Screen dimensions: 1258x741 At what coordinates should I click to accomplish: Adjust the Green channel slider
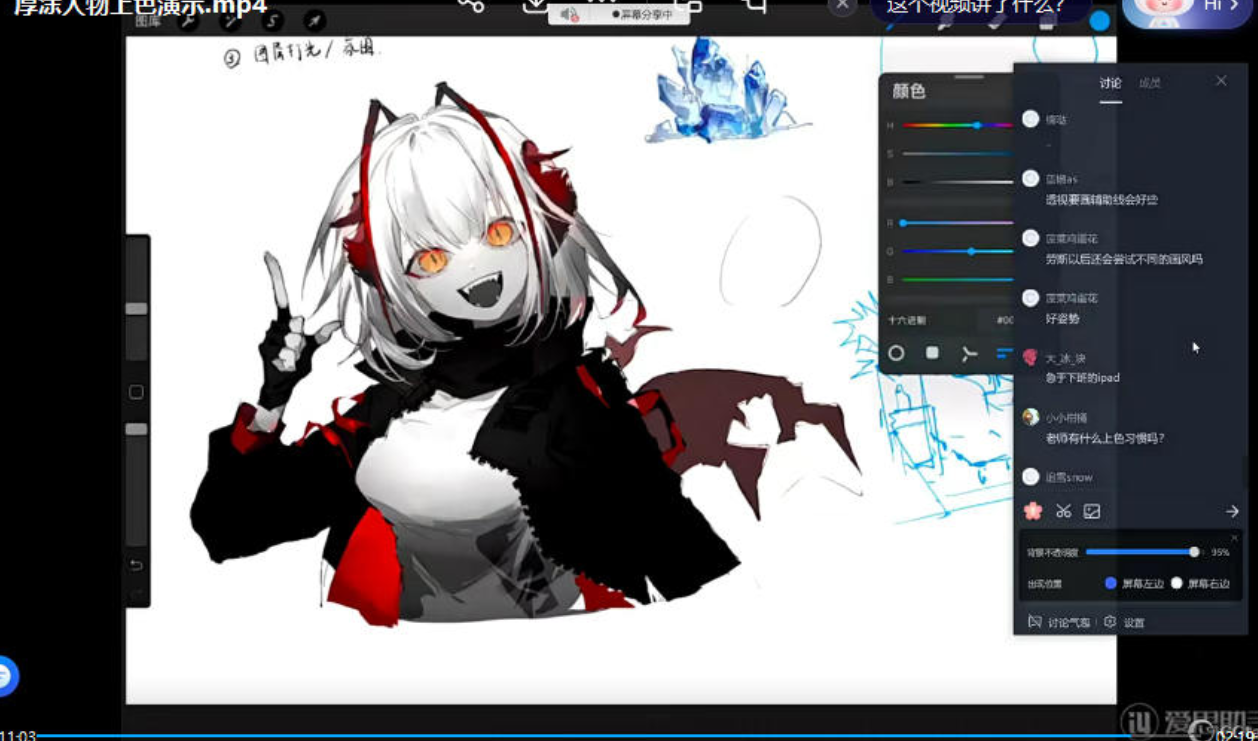[x=958, y=251]
